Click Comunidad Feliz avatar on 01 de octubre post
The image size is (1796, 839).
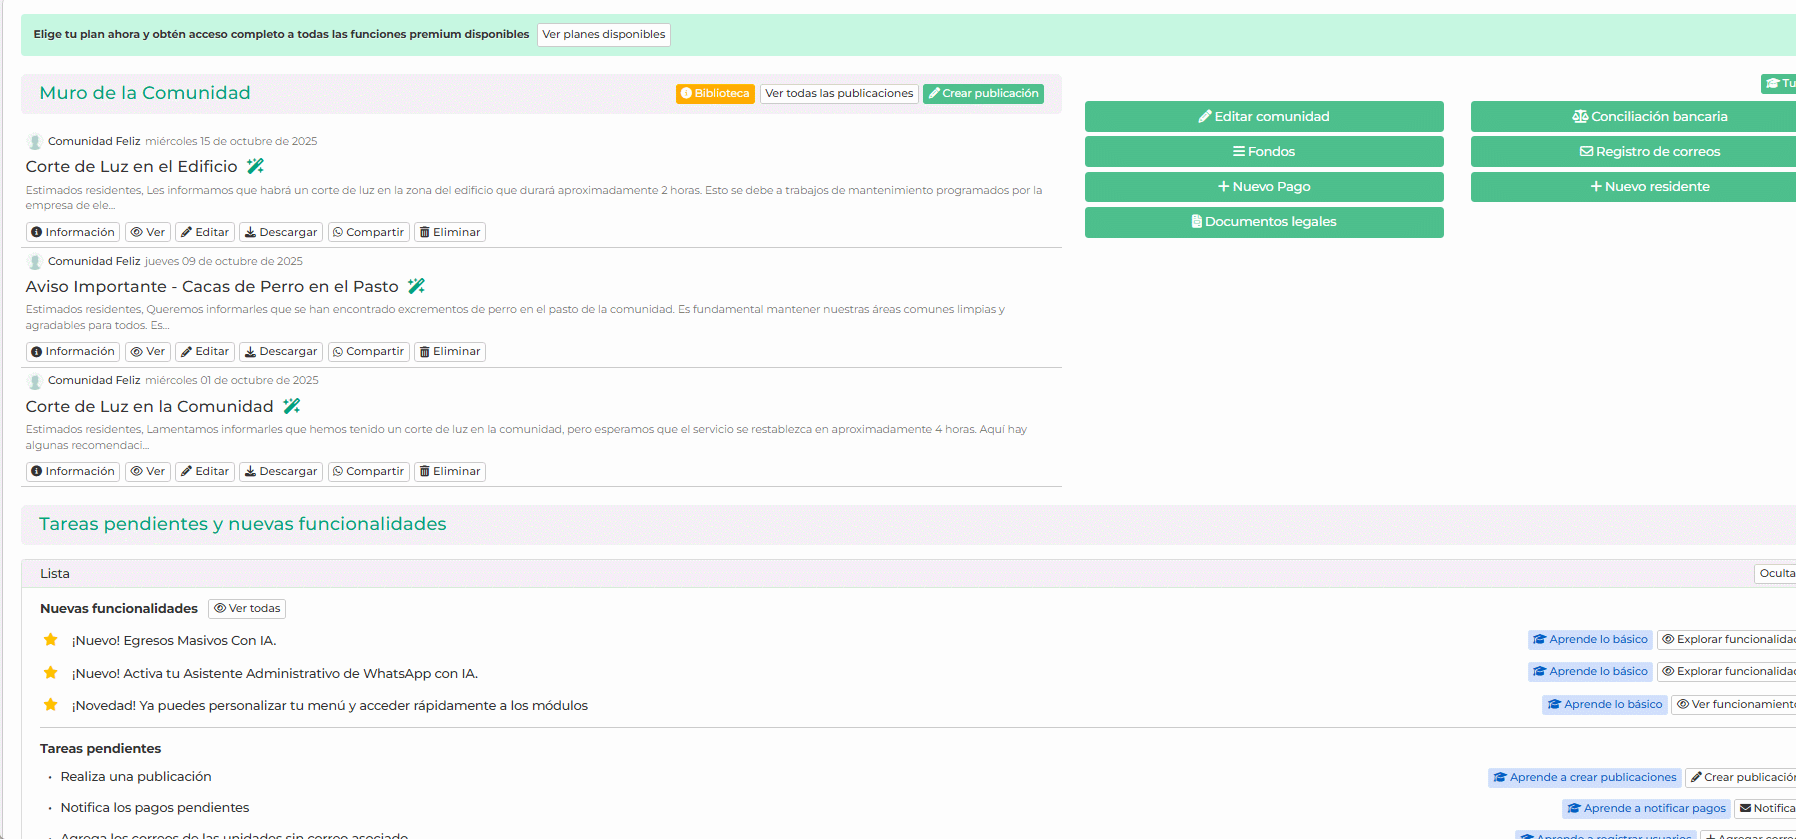[35, 381]
